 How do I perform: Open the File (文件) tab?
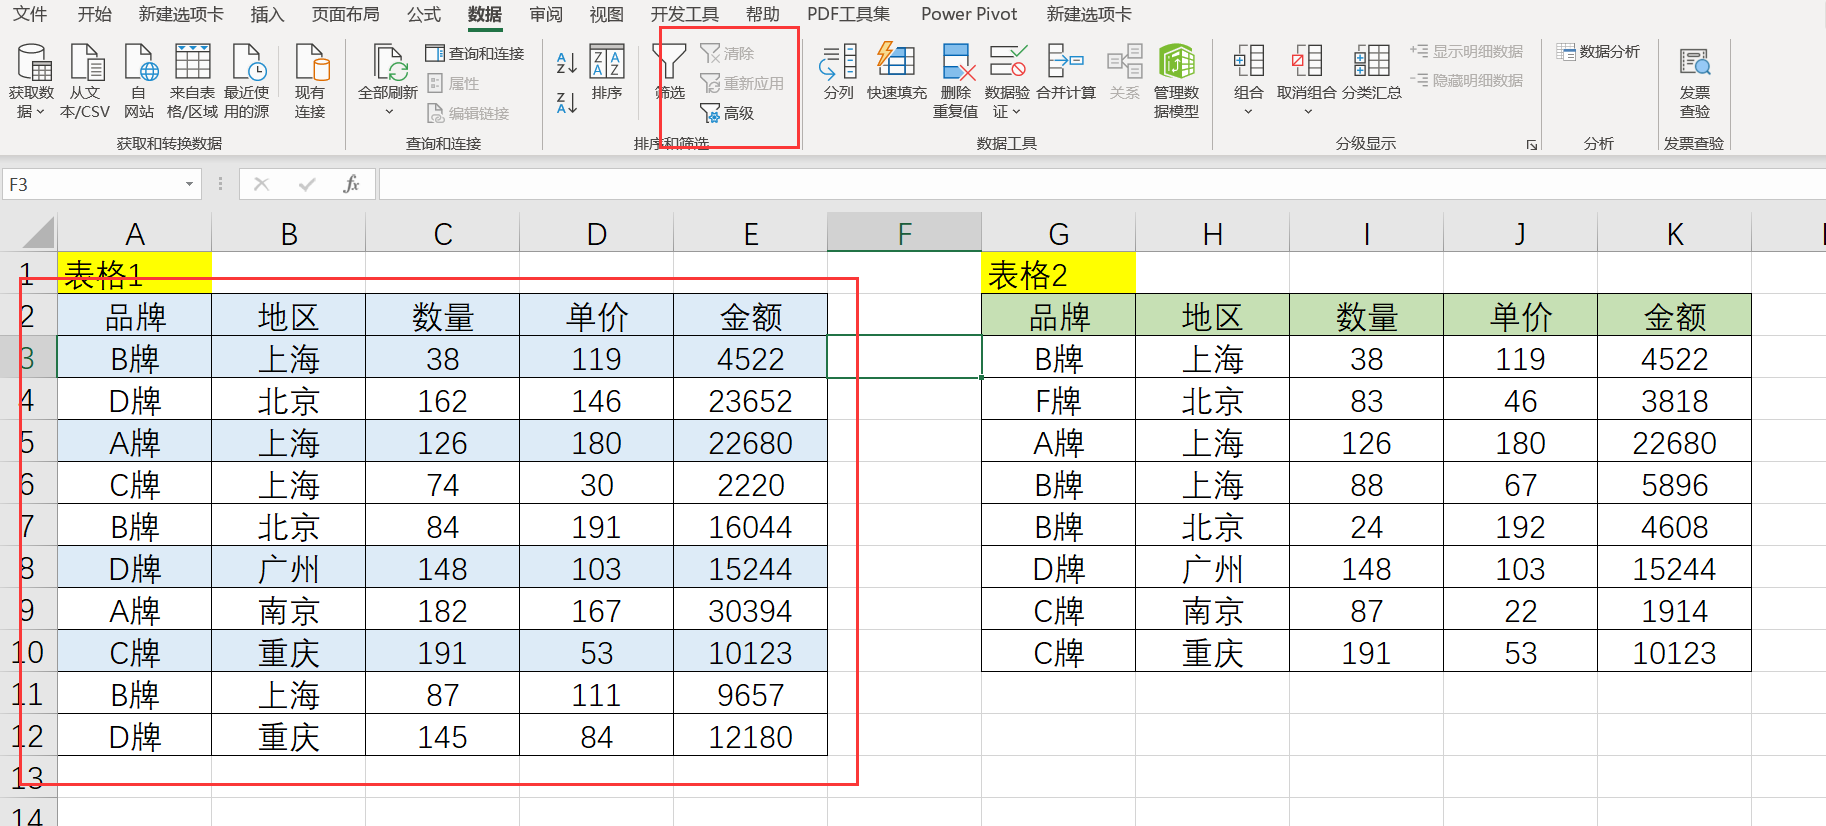(30, 14)
